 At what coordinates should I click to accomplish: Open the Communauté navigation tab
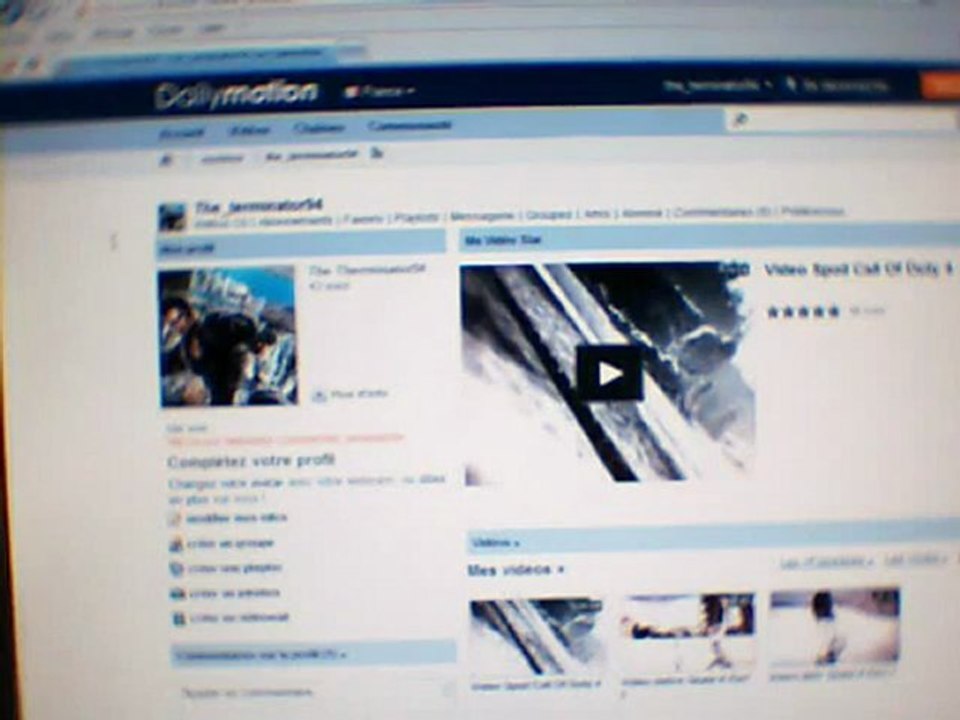coord(410,126)
